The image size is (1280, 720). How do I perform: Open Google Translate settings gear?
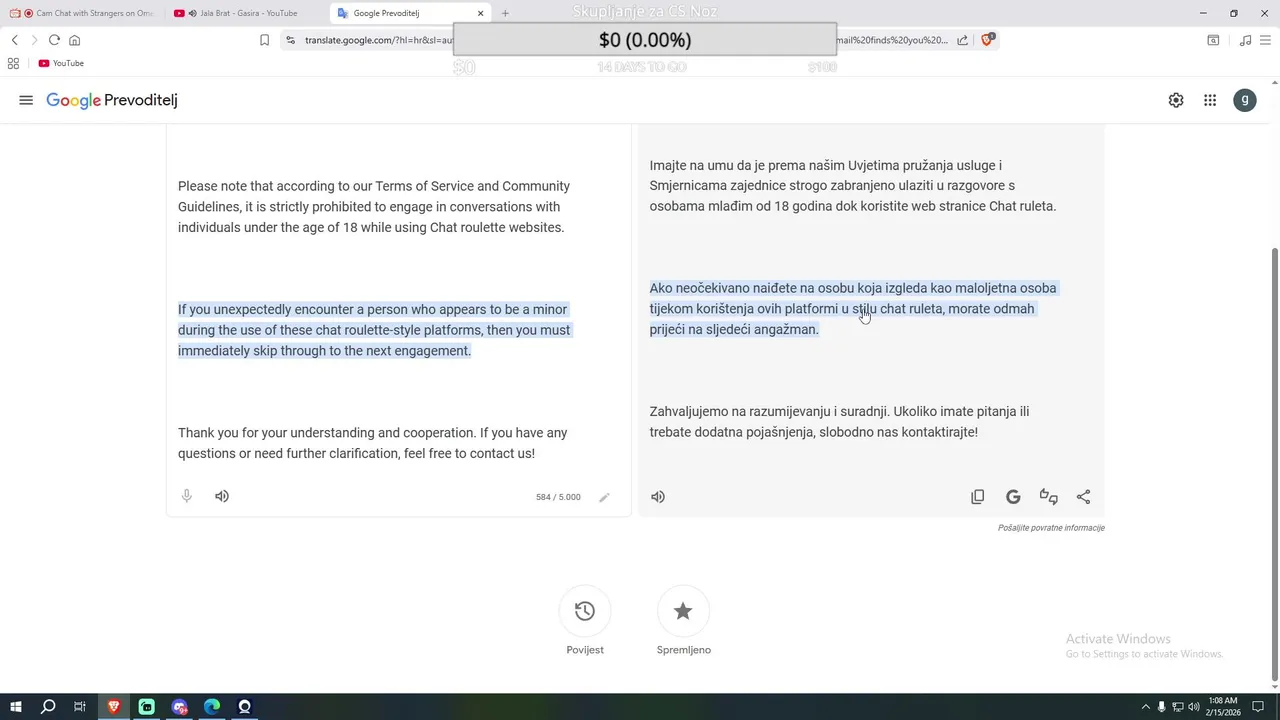(1176, 100)
